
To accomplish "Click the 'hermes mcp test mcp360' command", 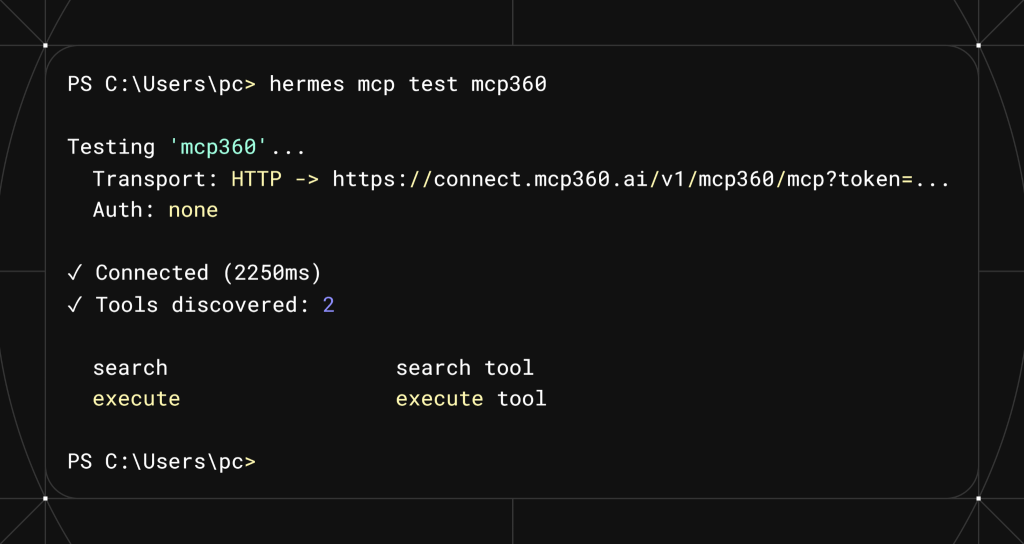I will point(408,84).
